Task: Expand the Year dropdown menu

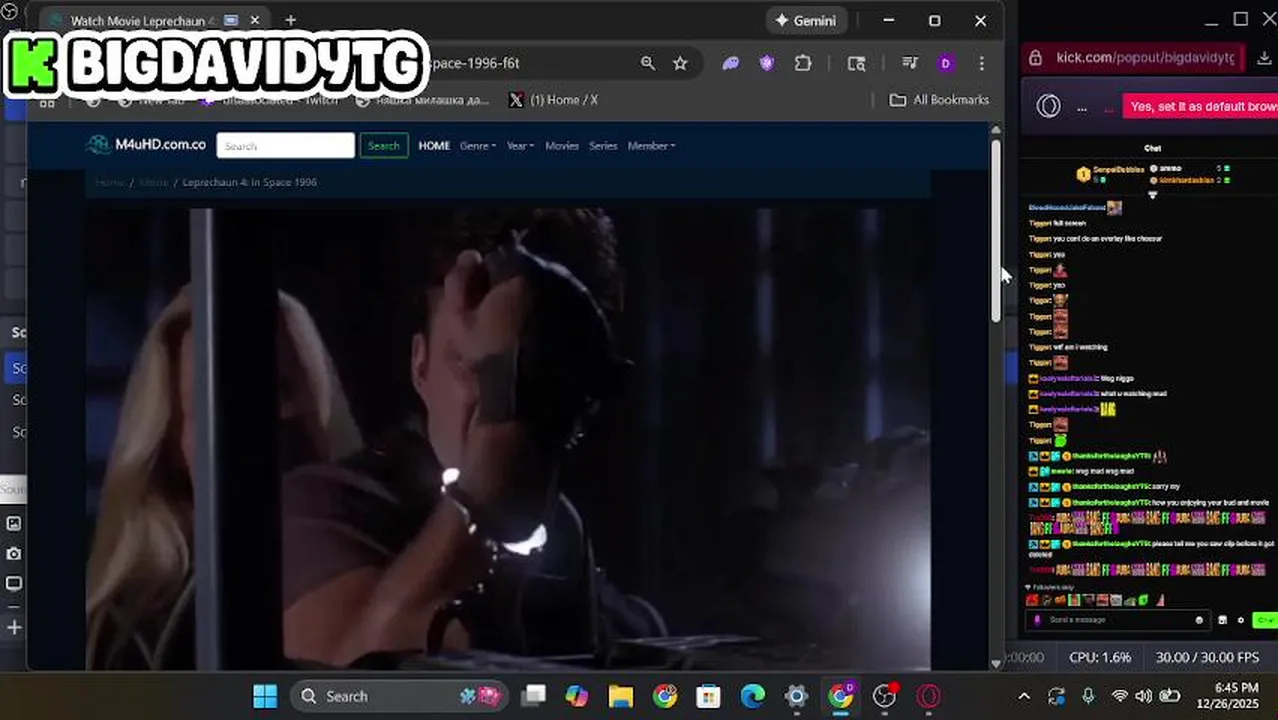Action: click(x=520, y=146)
